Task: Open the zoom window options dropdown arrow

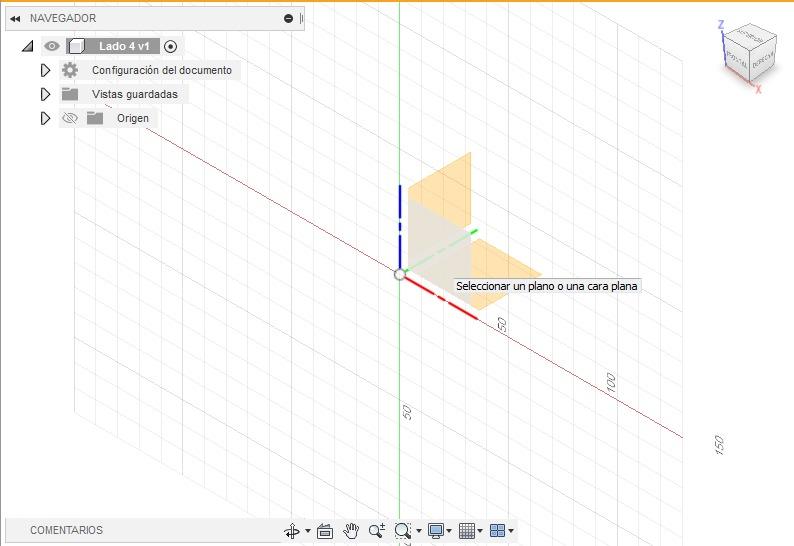Action: click(x=419, y=531)
